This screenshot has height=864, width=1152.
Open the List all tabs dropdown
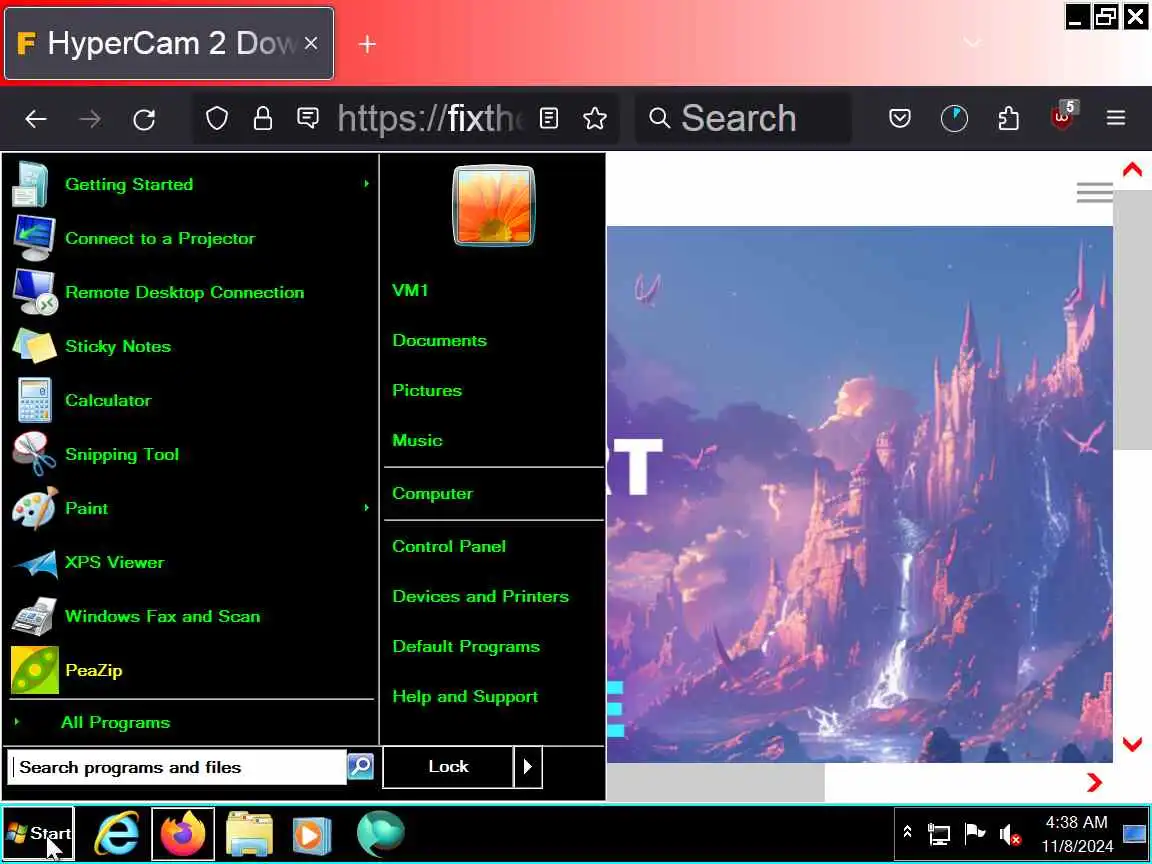(x=973, y=43)
